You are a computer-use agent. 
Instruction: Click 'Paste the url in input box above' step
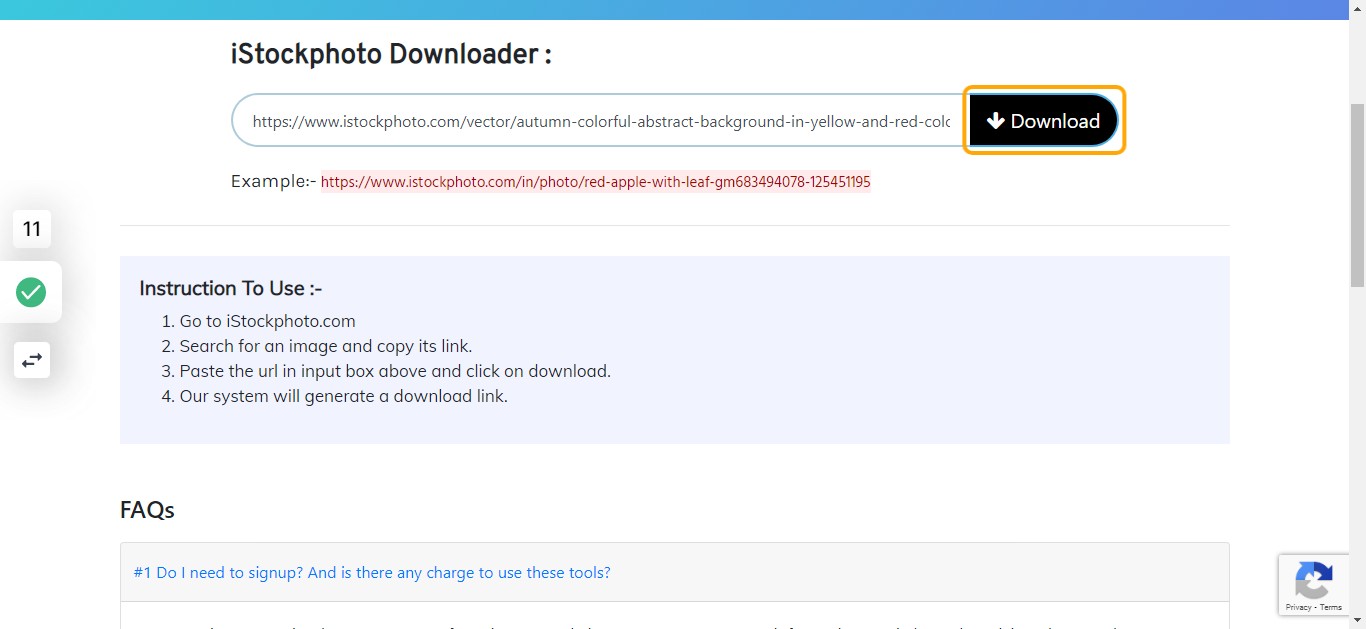click(x=395, y=371)
